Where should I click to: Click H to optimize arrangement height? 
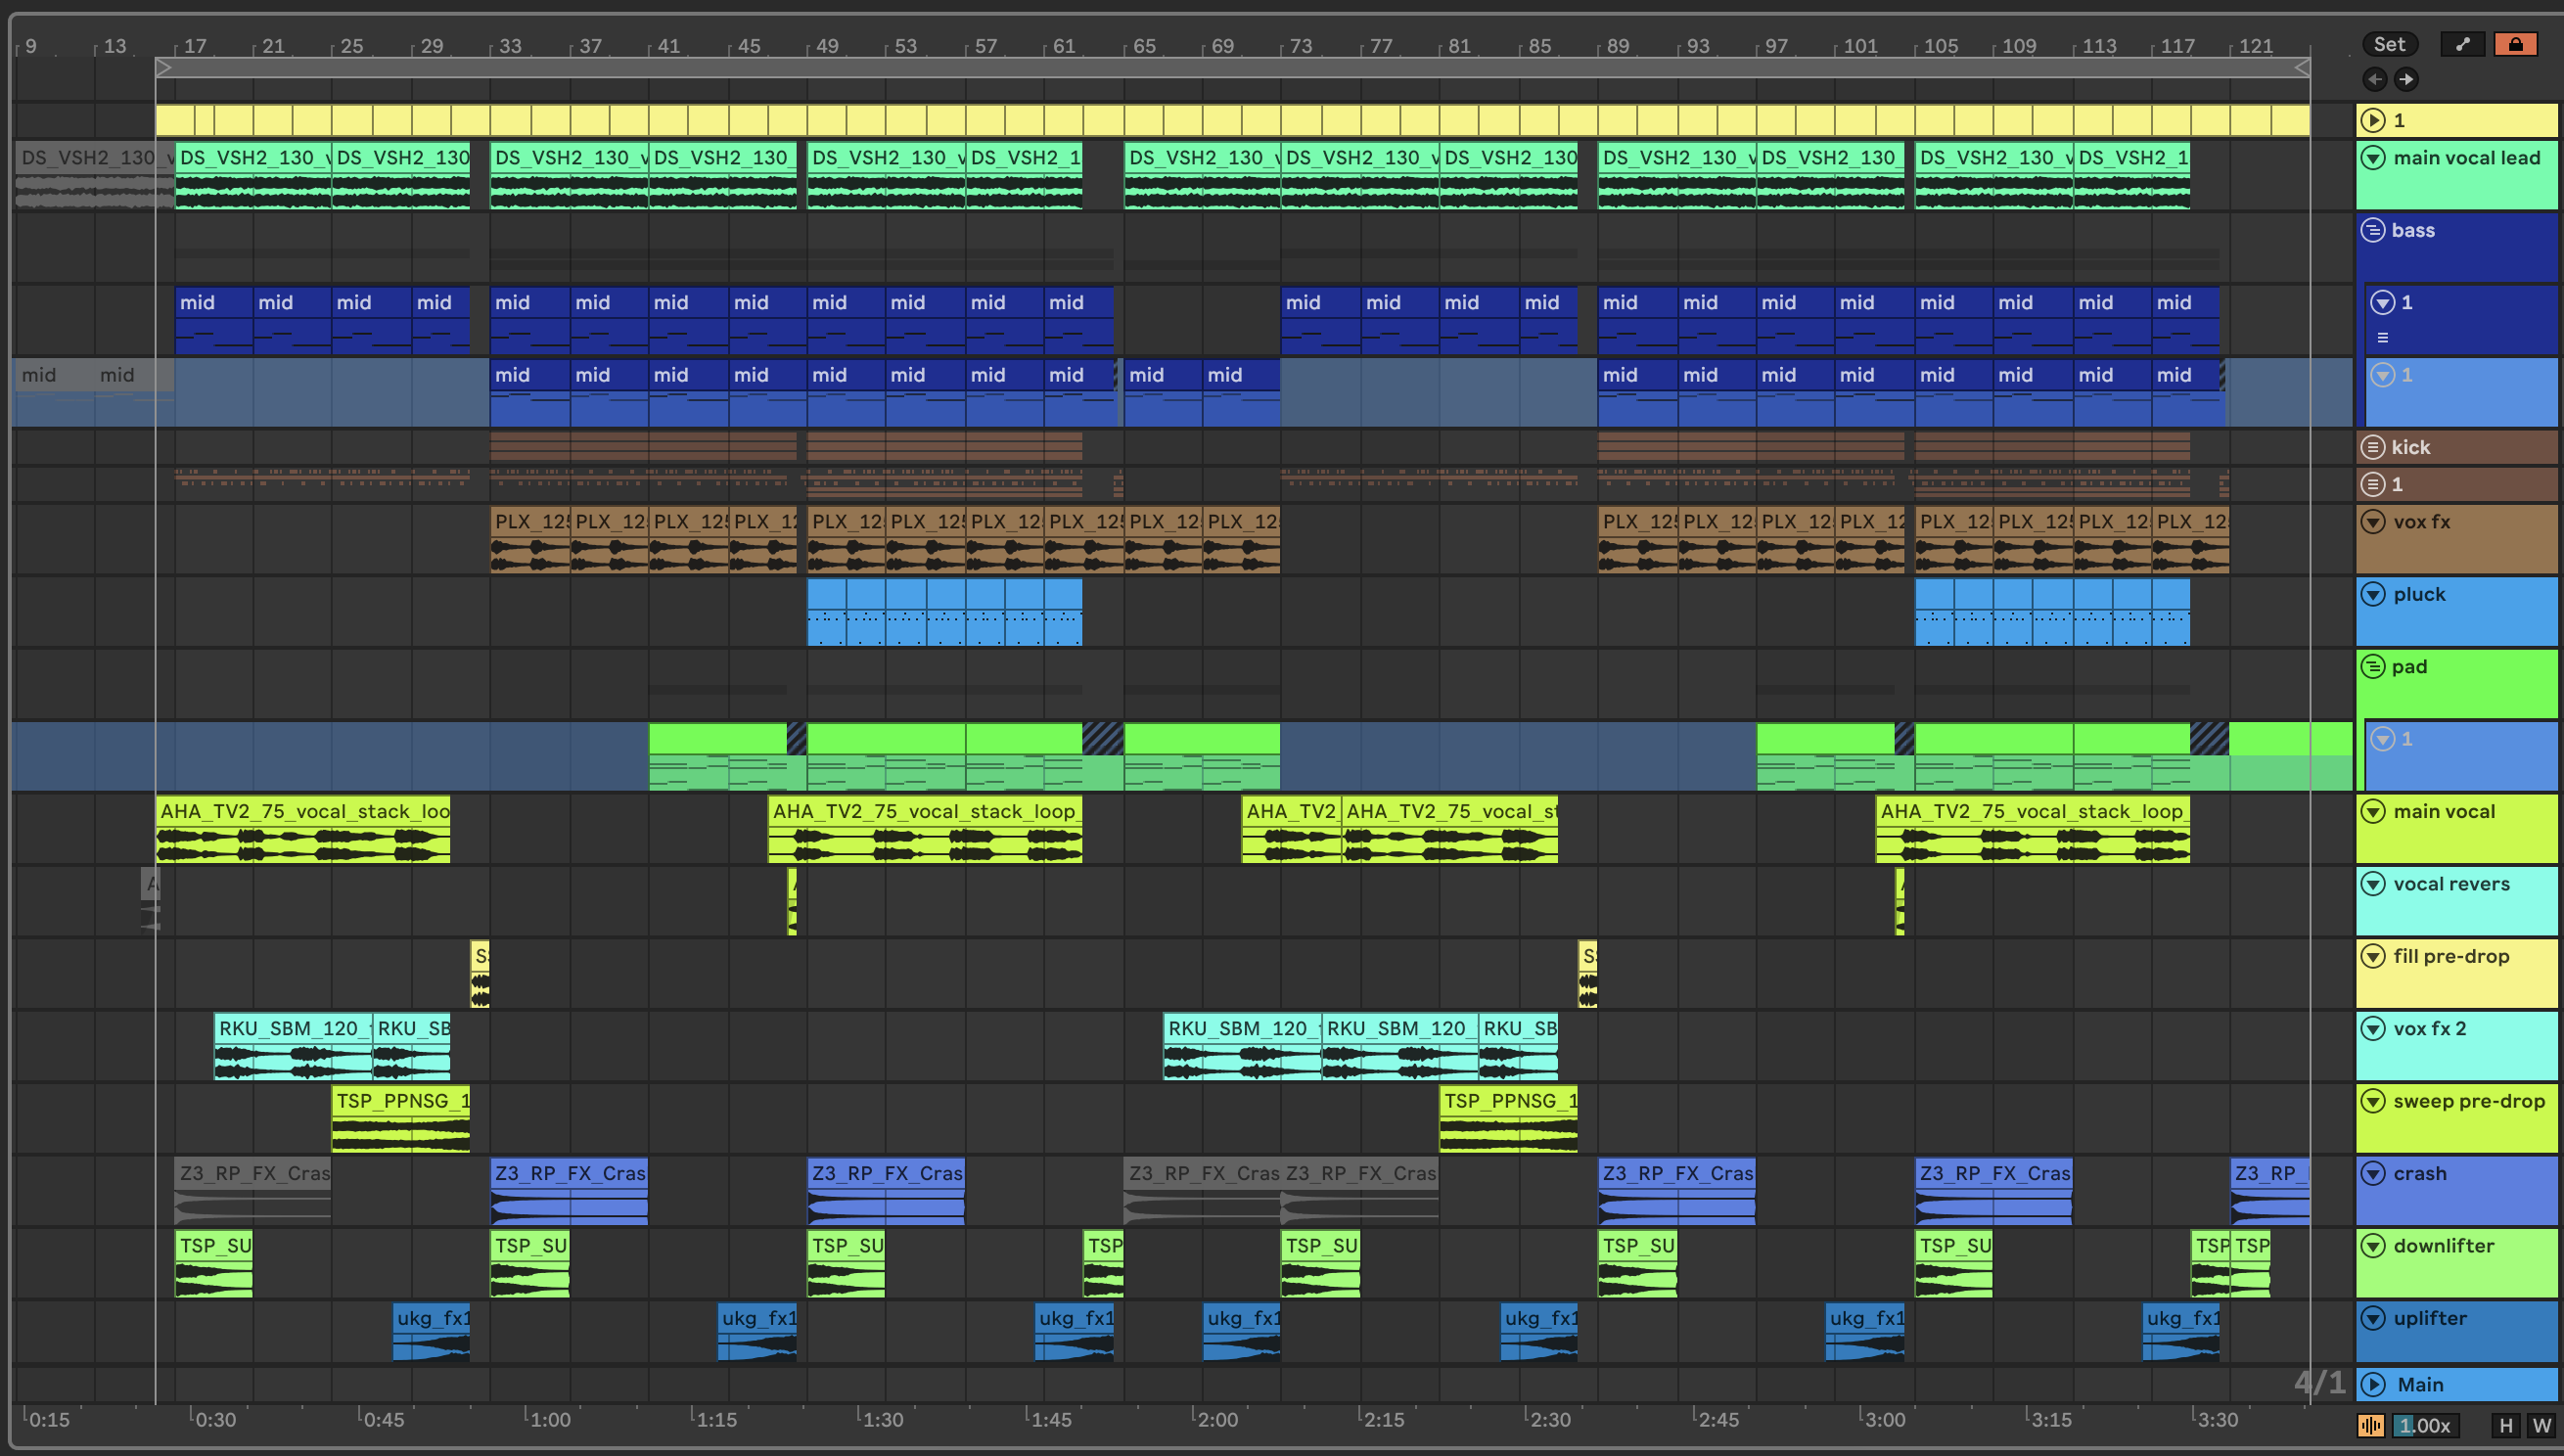[2505, 1425]
